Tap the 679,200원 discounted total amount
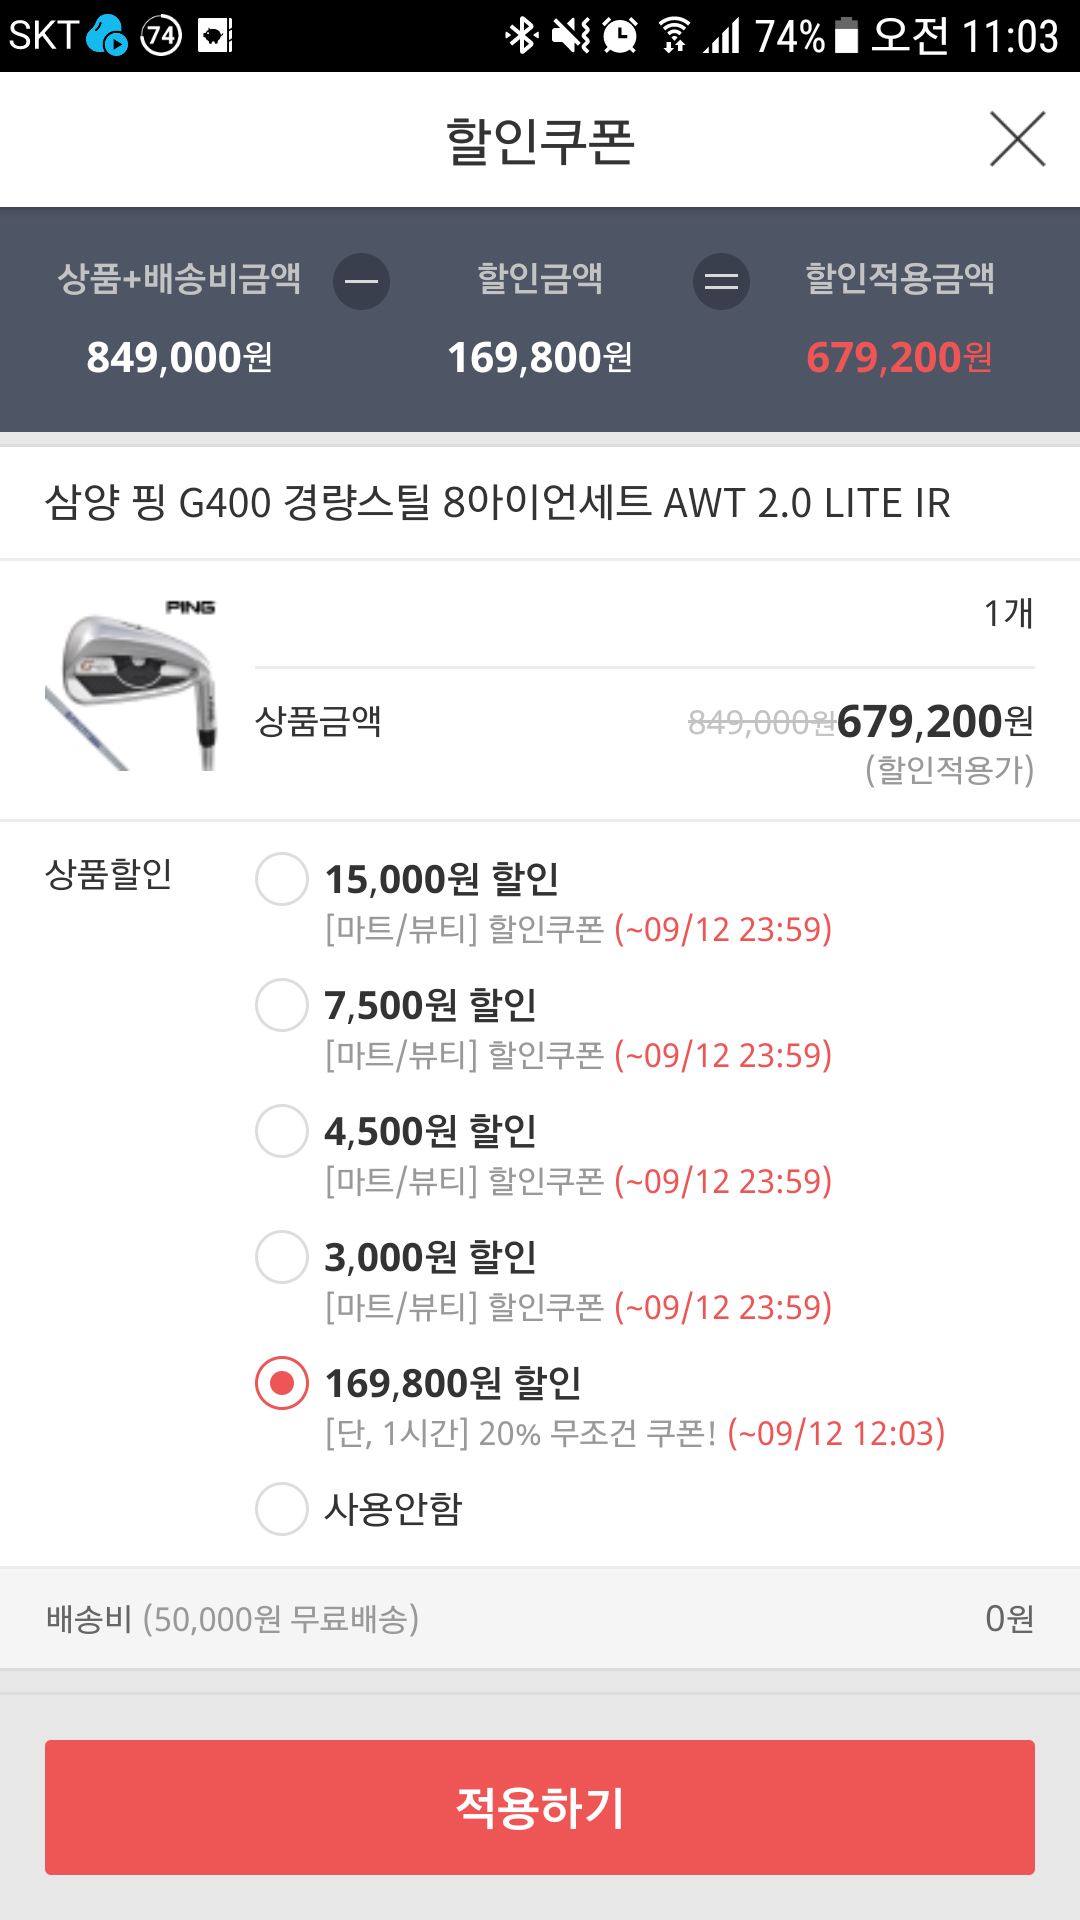Viewport: 1080px width, 1920px height. 899,358
